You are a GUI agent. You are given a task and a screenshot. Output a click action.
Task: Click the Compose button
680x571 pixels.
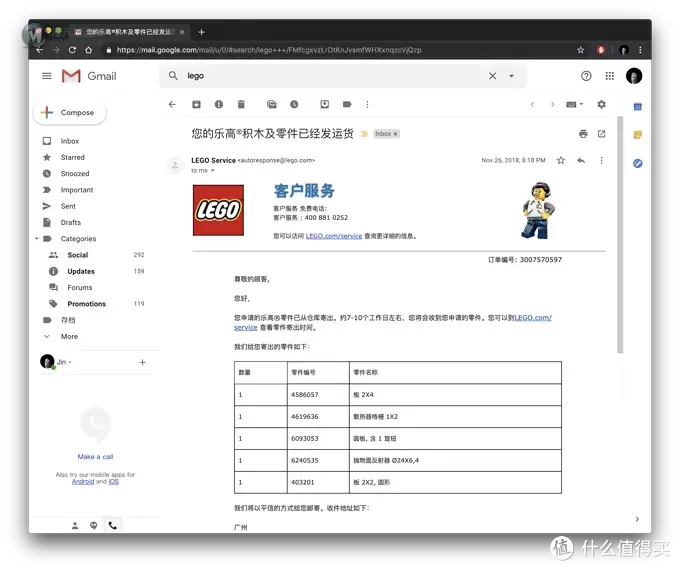70,113
